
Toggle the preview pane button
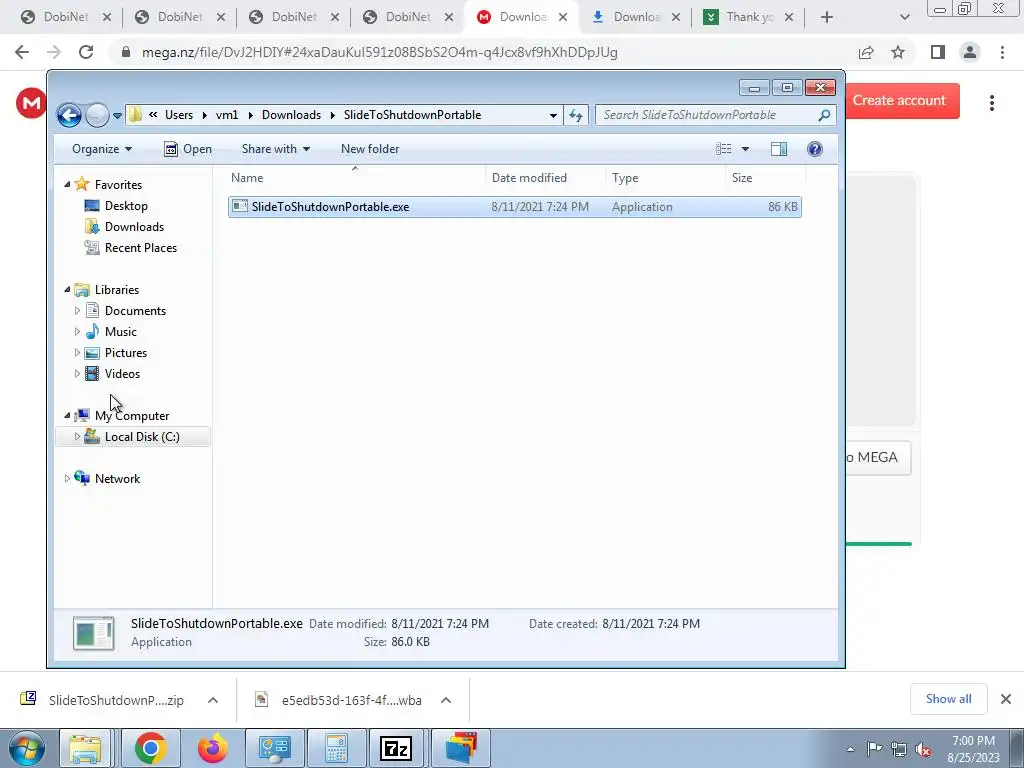point(778,149)
